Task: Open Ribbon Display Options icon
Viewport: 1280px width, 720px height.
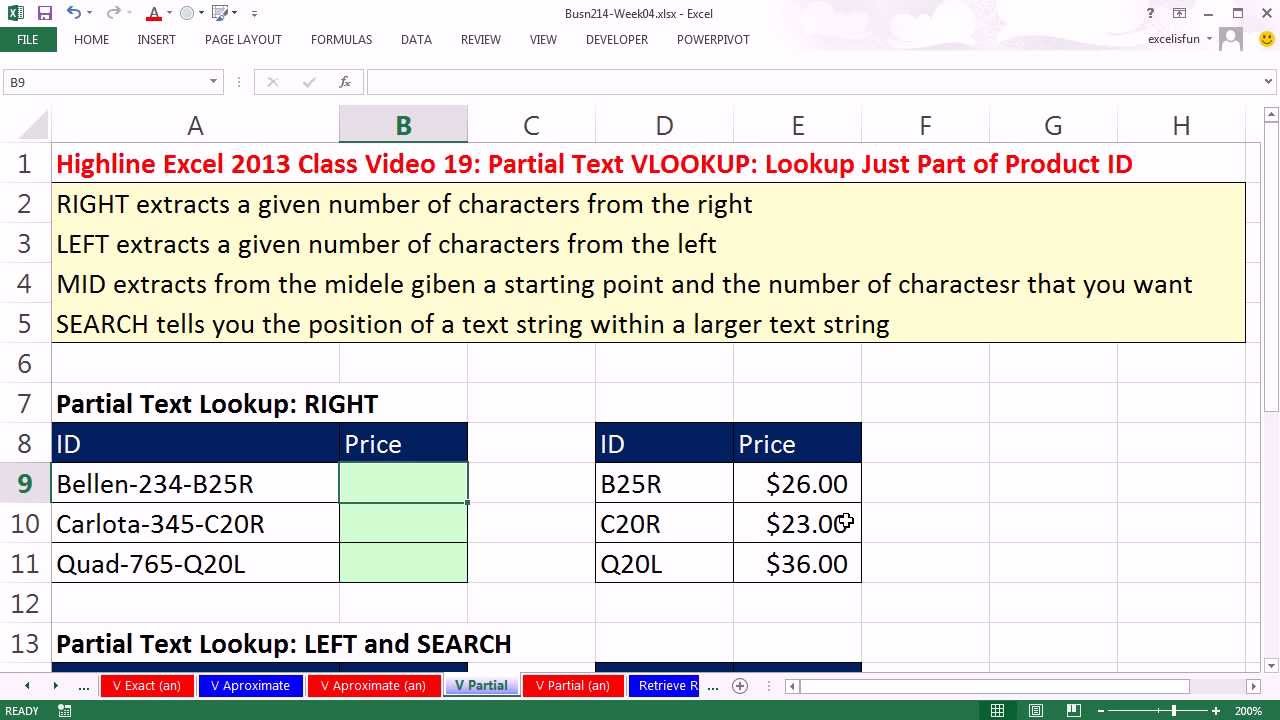Action: (1180, 14)
